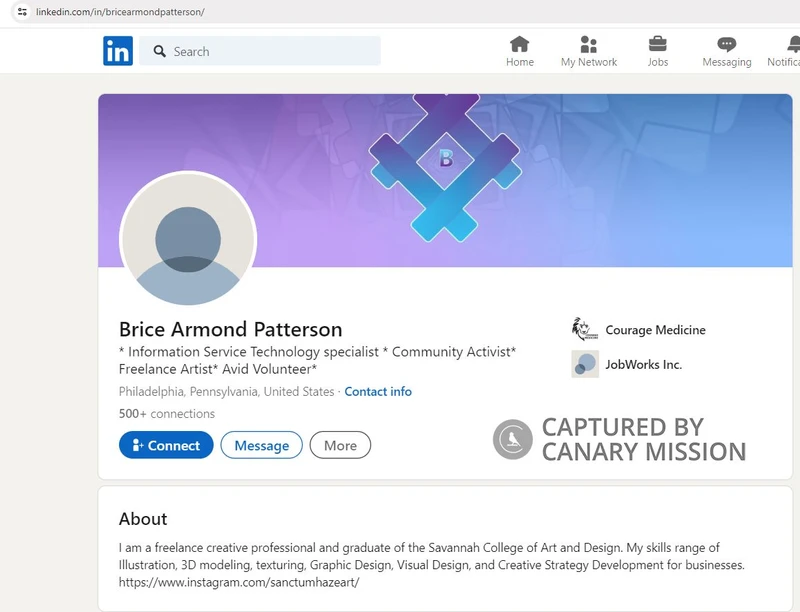Open the Instagram sanctumhazeart link
The height and width of the screenshot is (612, 800).
point(237,582)
